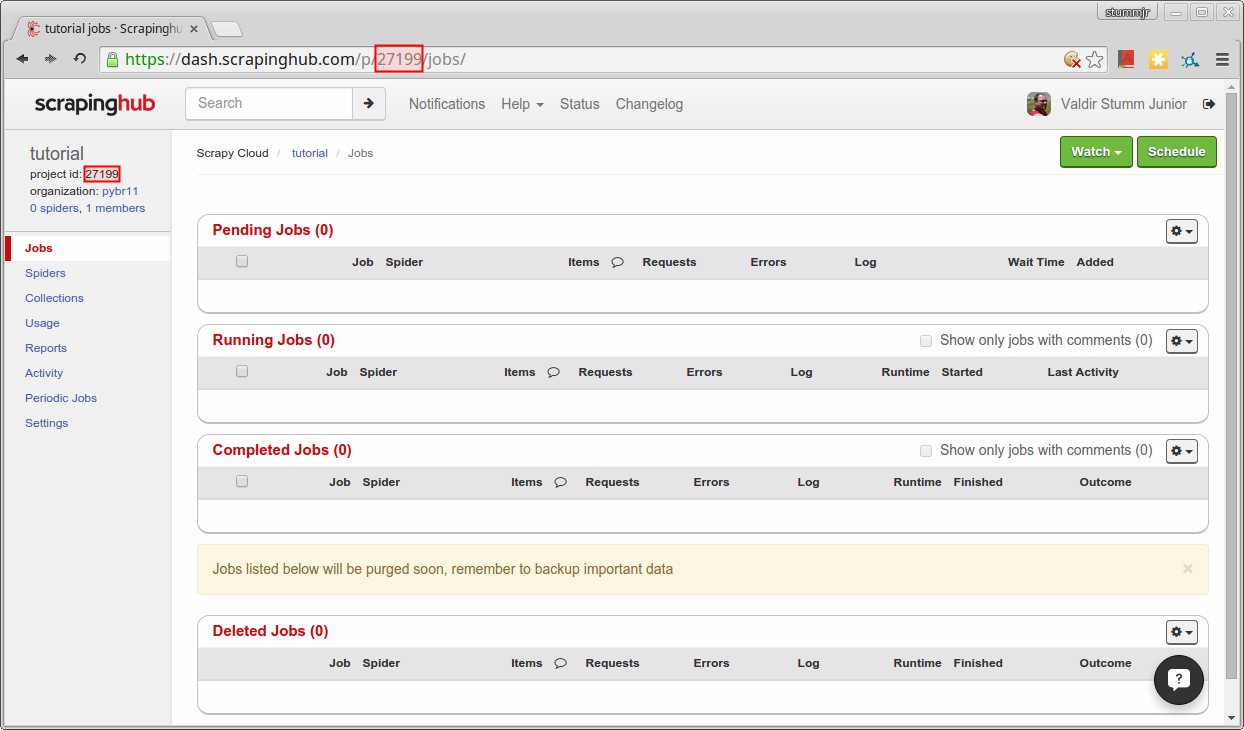This screenshot has width=1244, height=730.
Task: Click the 'Started' column header in Running Jobs
Action: 962,372
